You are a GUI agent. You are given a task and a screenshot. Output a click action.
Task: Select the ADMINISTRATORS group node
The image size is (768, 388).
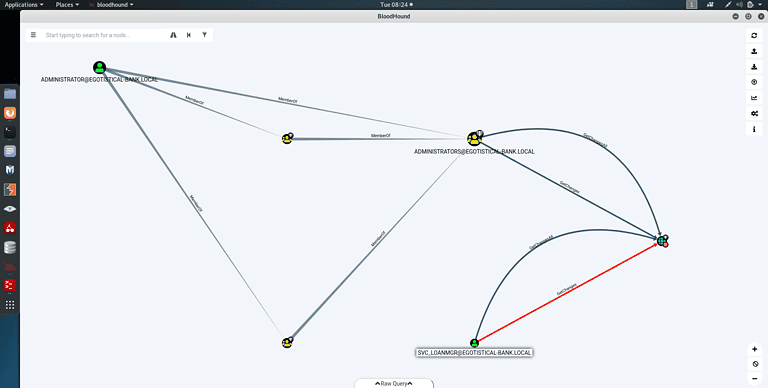(x=474, y=139)
